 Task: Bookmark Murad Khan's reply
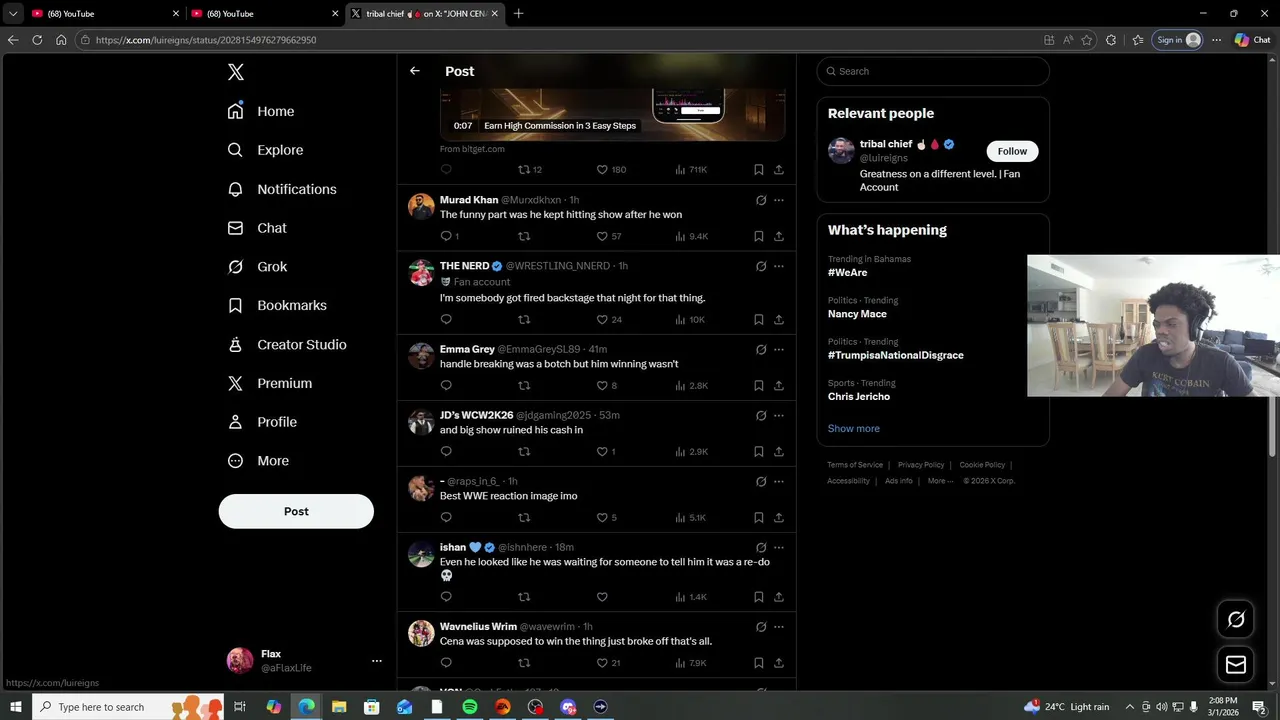tap(758, 236)
